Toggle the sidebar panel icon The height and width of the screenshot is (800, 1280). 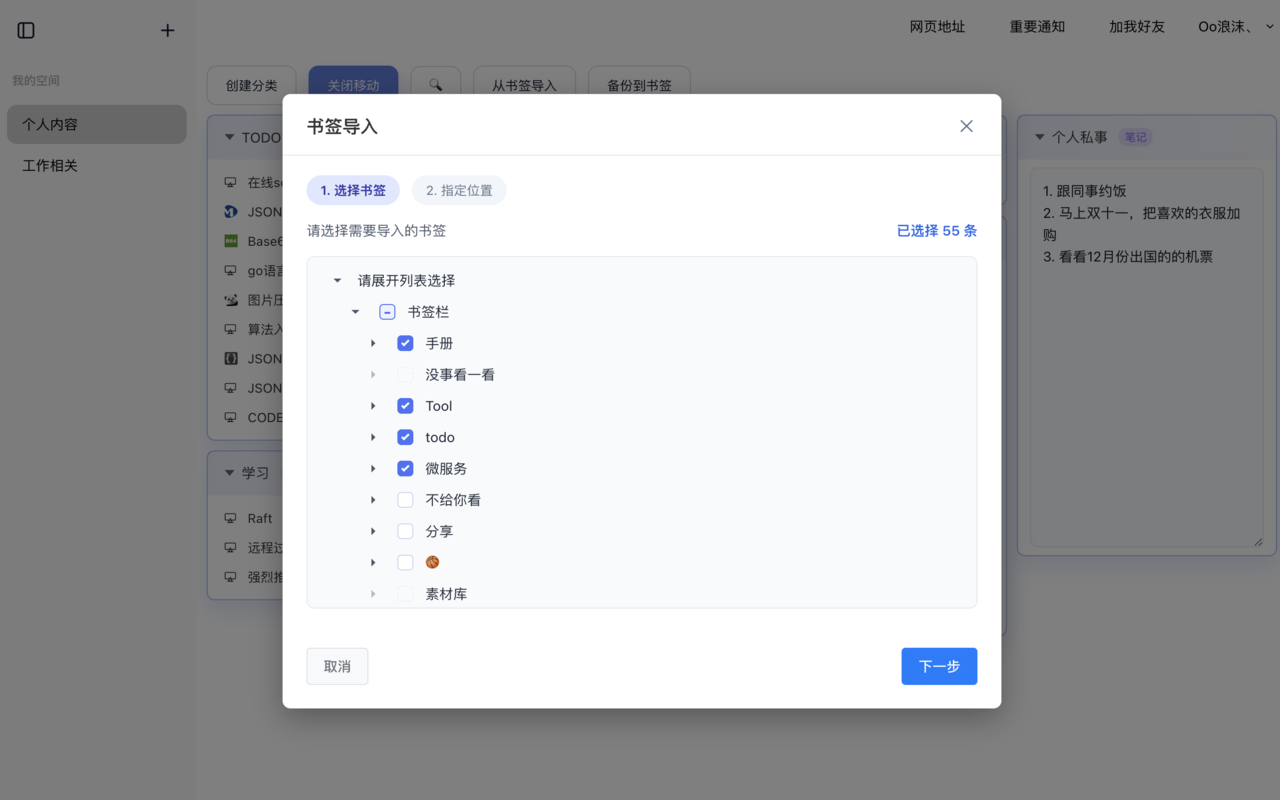pos(26,30)
